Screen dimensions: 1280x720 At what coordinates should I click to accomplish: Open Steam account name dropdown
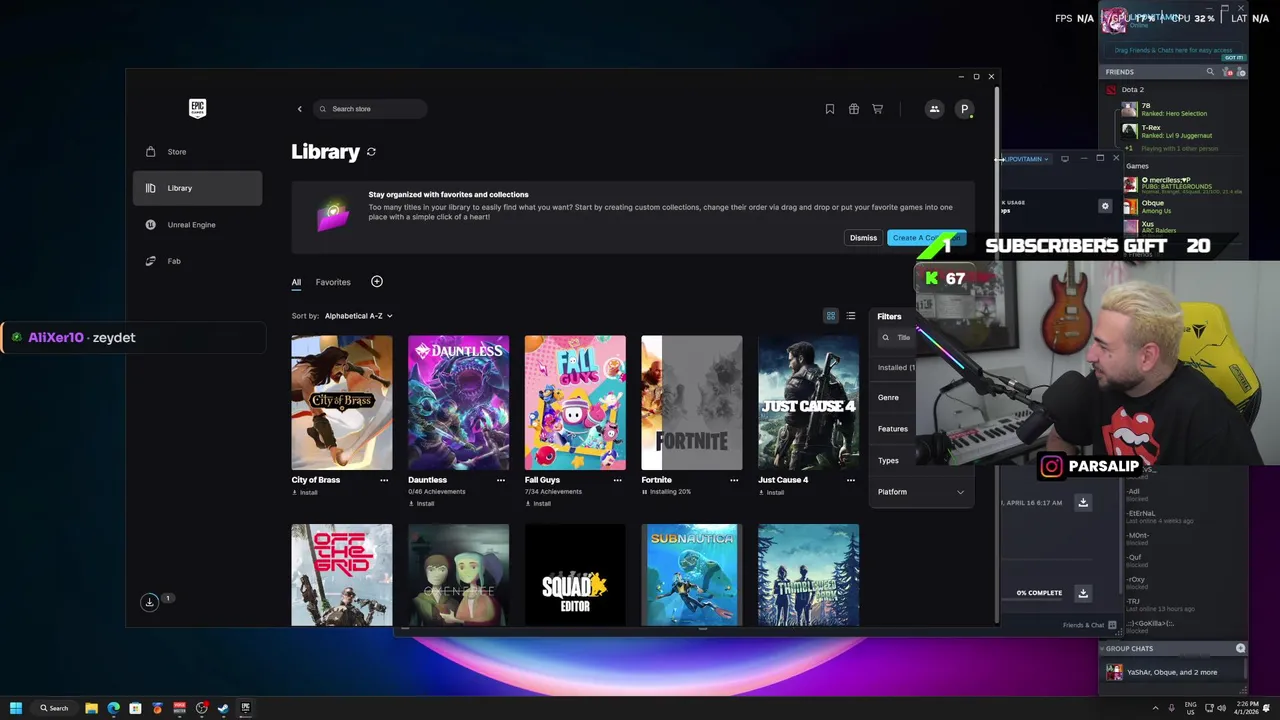click(x=1026, y=159)
